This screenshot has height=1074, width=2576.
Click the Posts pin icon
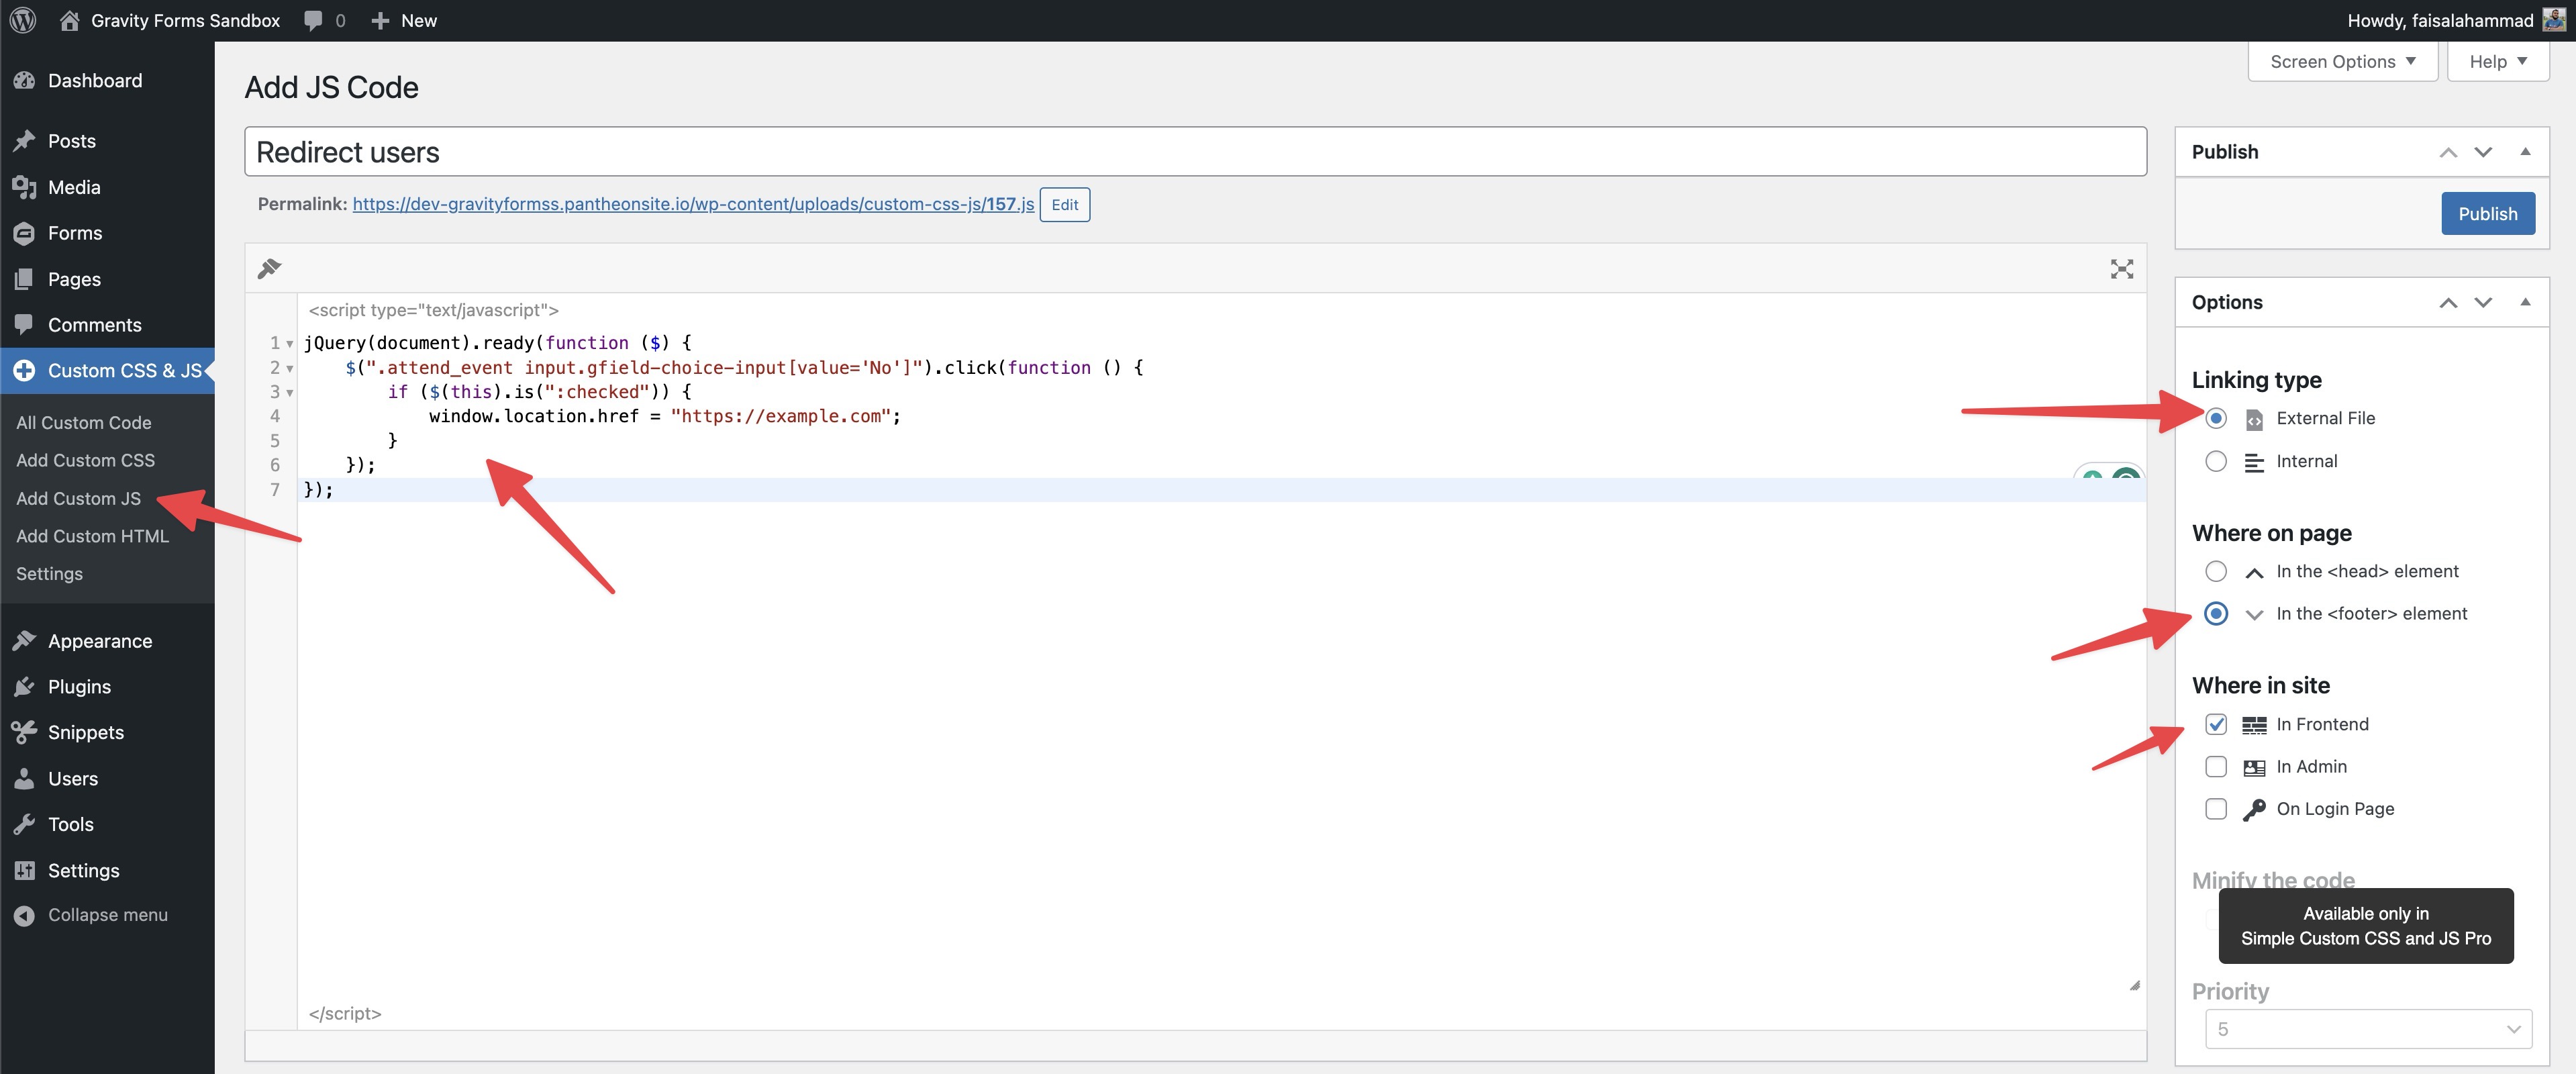(x=25, y=141)
